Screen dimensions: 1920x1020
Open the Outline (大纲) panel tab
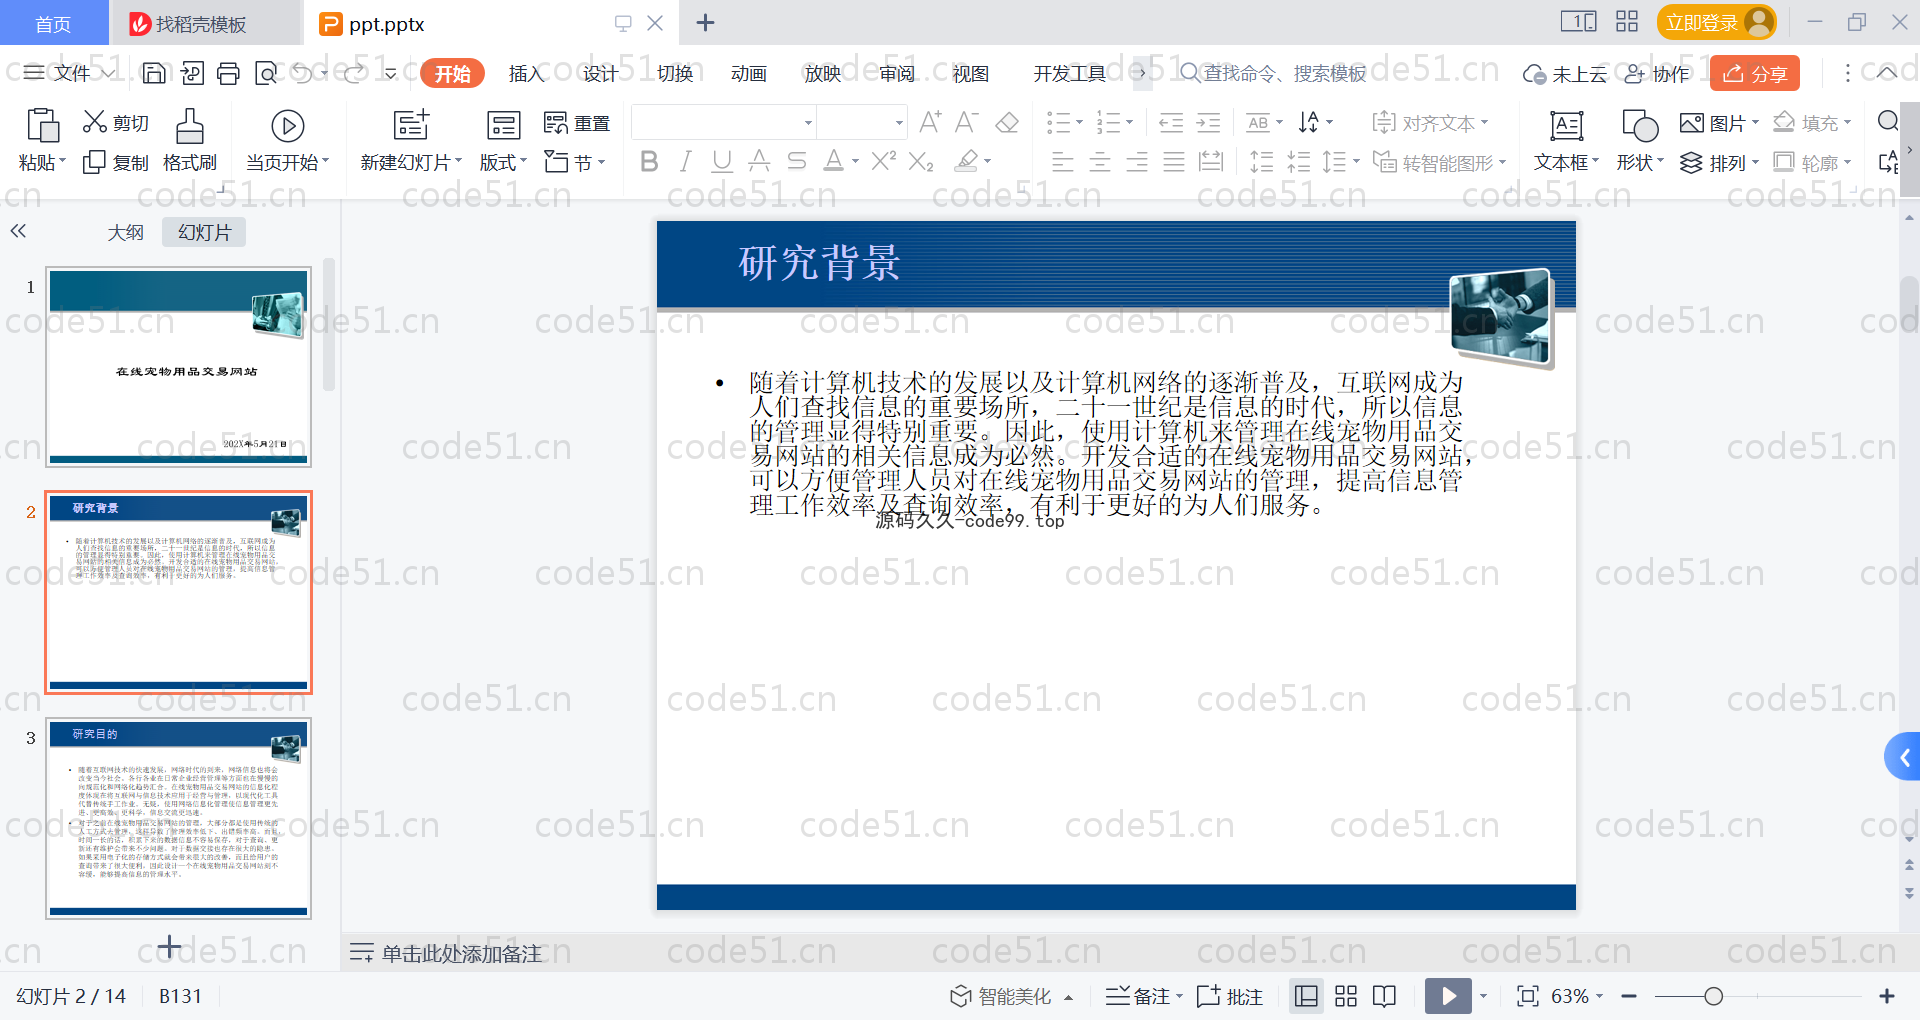click(x=126, y=232)
